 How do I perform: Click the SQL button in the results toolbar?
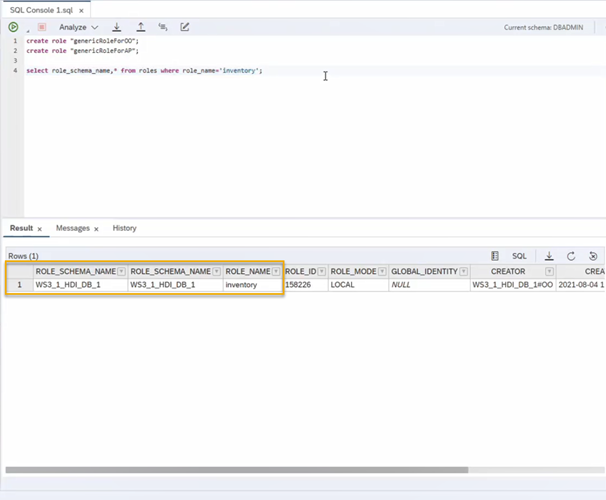[519, 256]
